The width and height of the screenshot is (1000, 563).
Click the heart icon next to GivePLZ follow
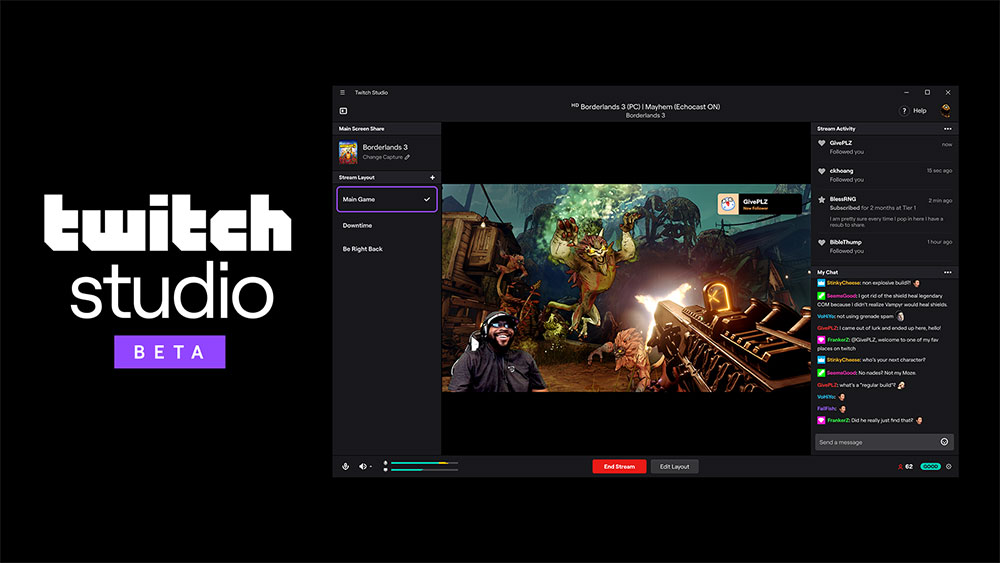[x=821, y=143]
